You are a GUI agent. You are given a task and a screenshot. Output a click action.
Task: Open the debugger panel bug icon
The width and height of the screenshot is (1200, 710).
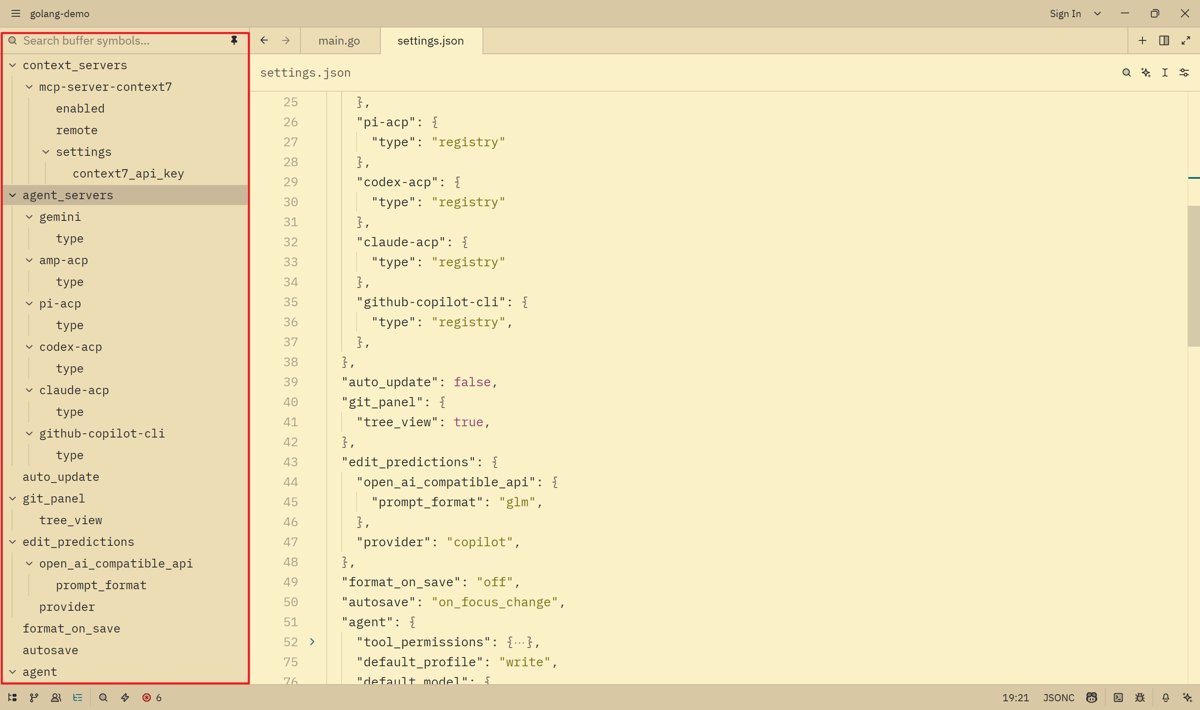(x=1141, y=698)
